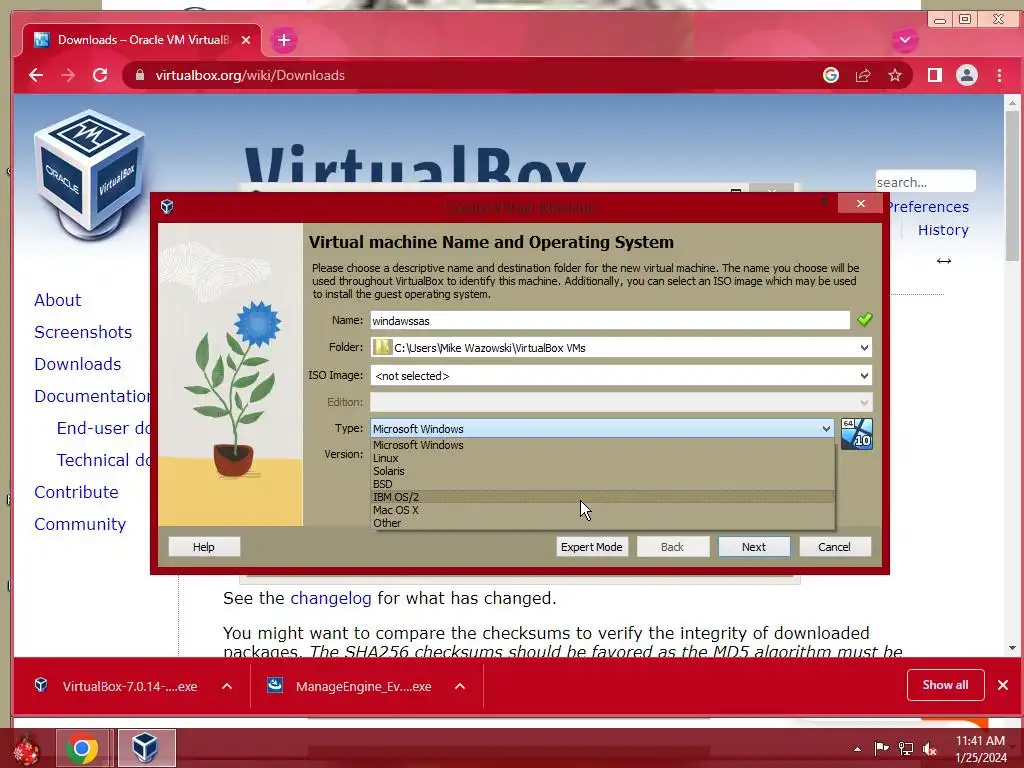Image resolution: width=1024 pixels, height=768 pixels.
Task: Select Other in the type list
Action: click(602, 523)
